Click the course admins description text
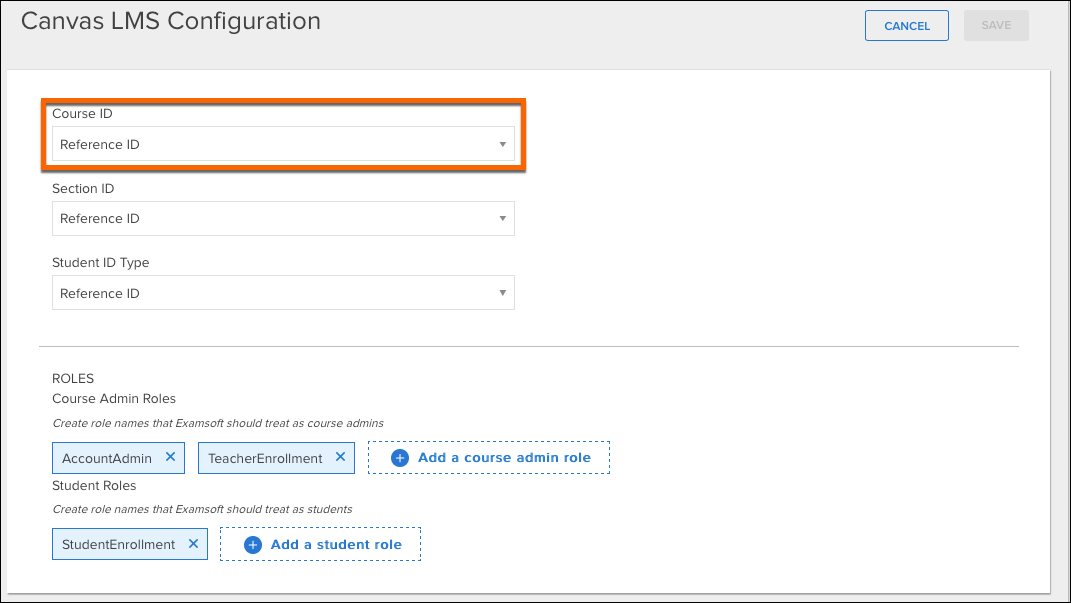This screenshot has height=603, width=1071. [x=218, y=423]
